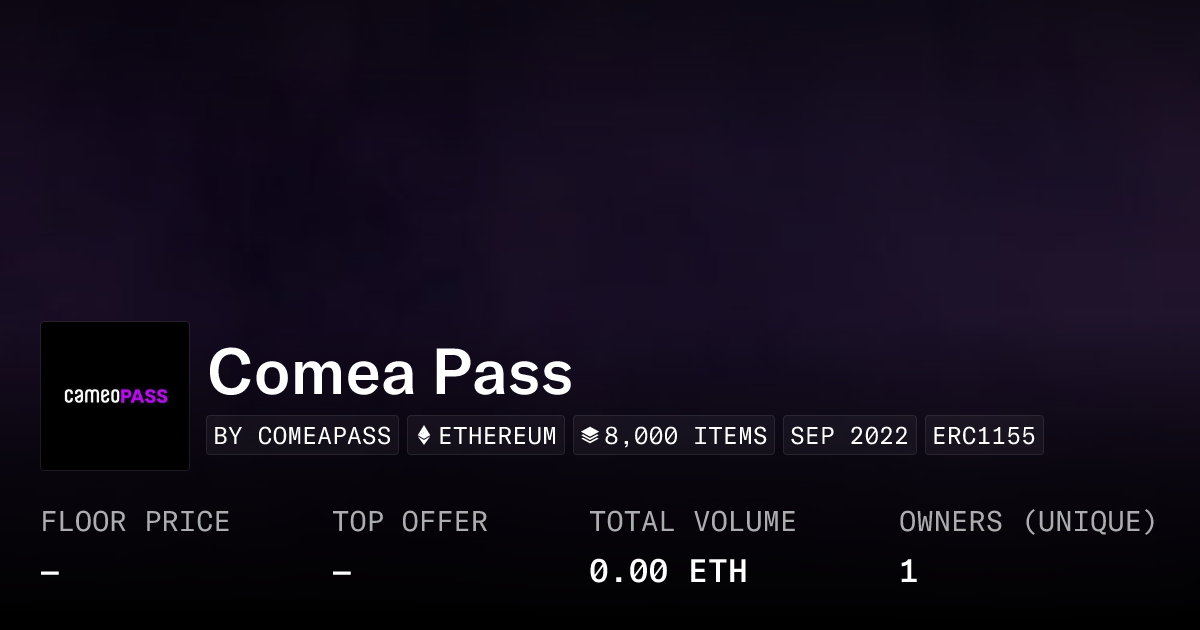The width and height of the screenshot is (1200, 630).
Task: Open the BY COMEAPASS creator link
Action: tap(302, 436)
